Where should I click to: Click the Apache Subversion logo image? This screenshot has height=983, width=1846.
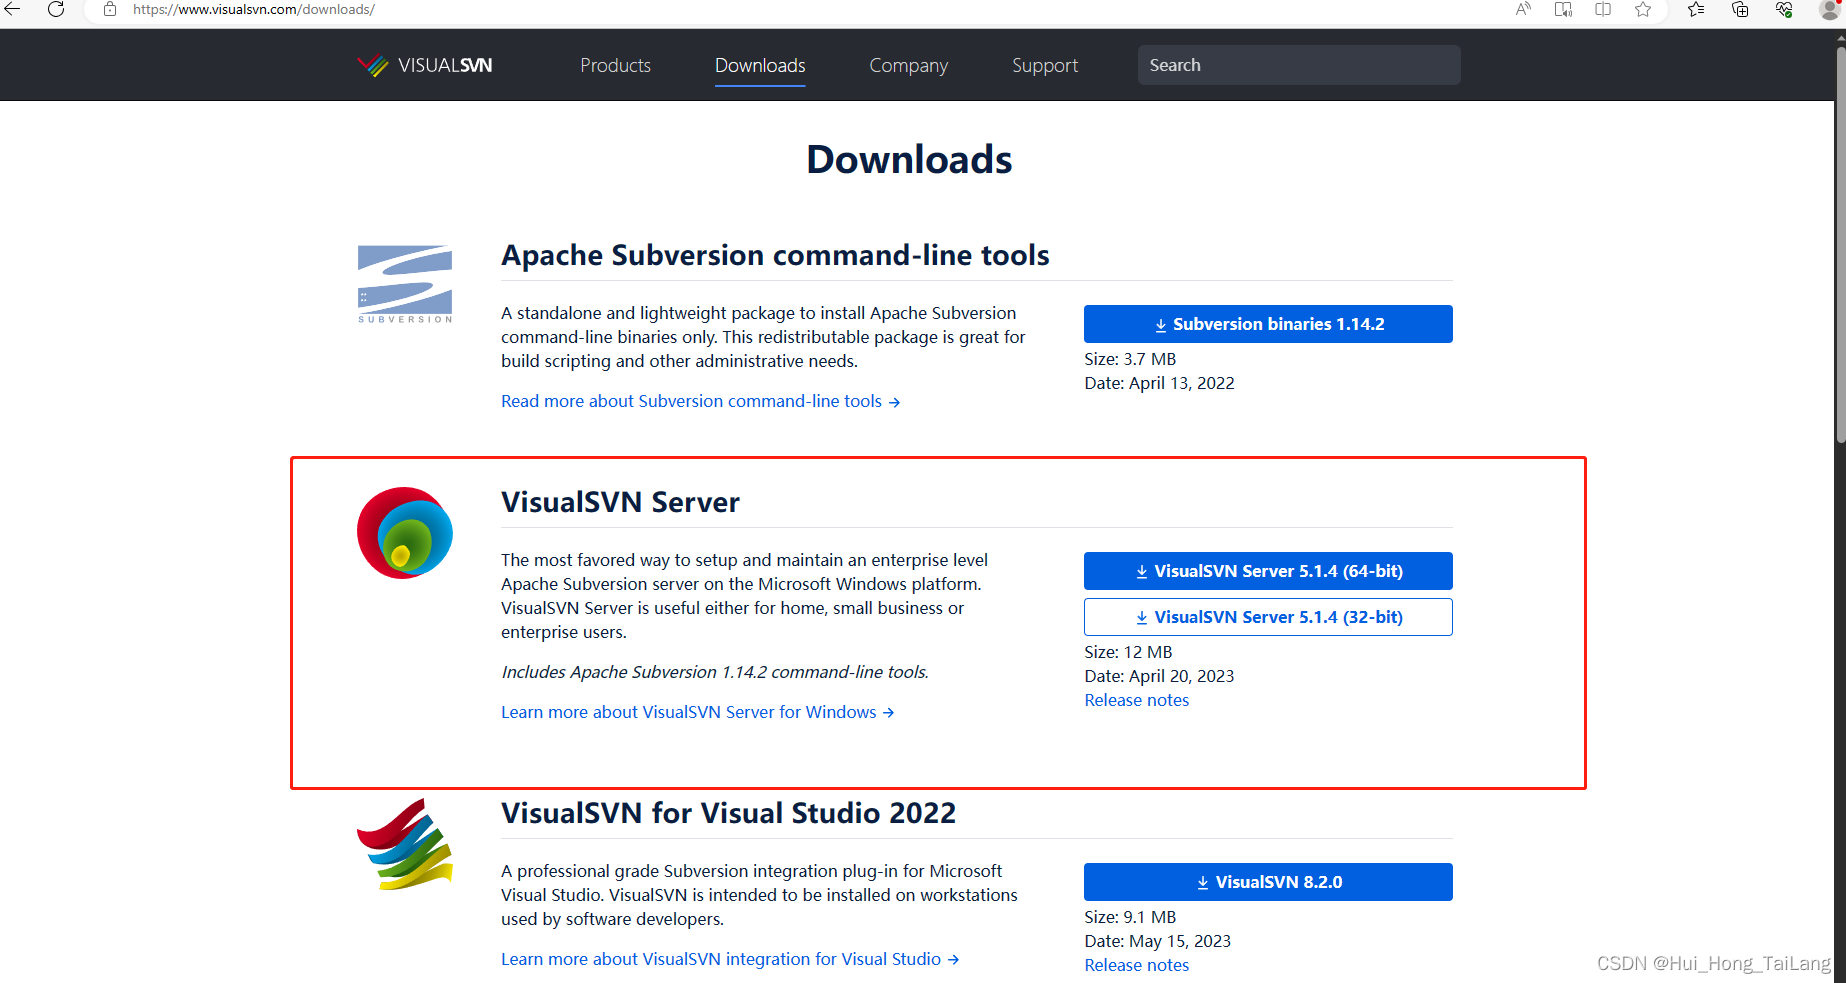405,284
